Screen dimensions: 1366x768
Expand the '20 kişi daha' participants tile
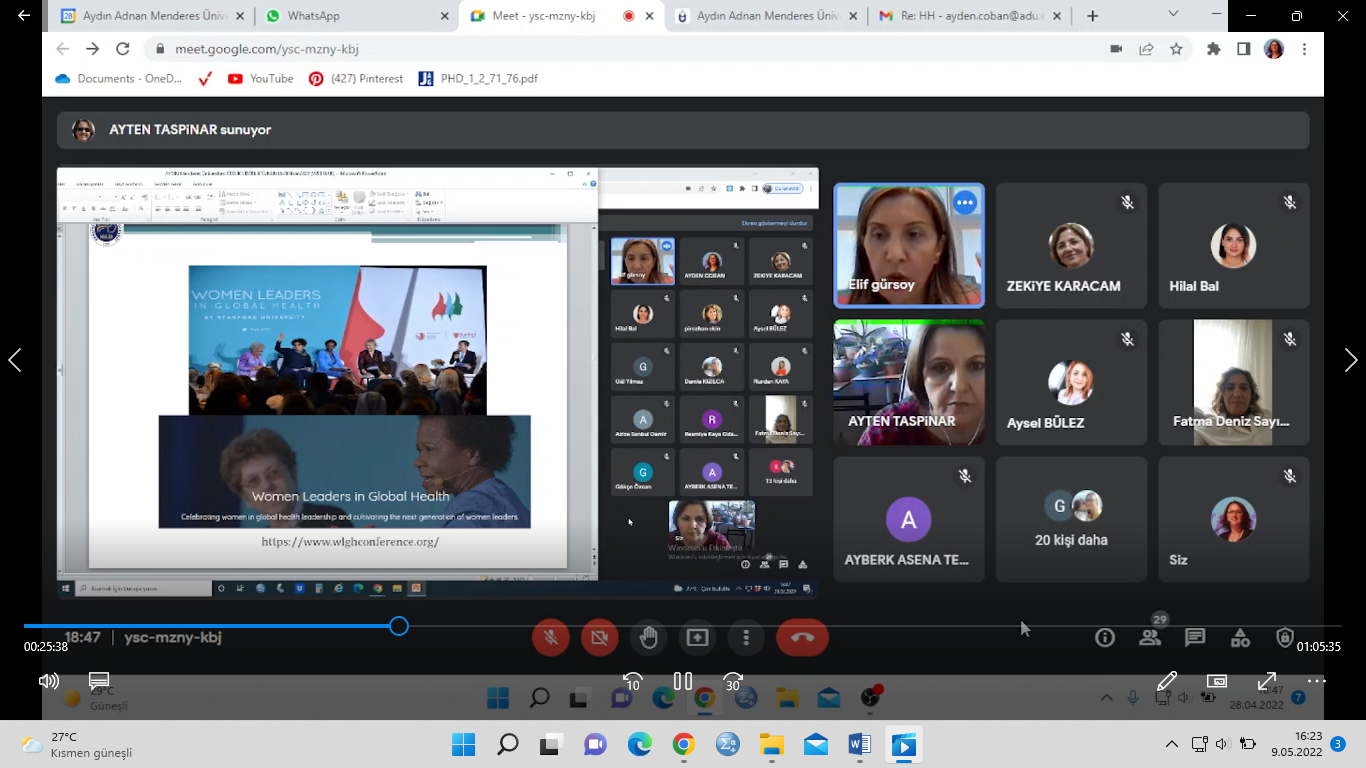(1071, 519)
